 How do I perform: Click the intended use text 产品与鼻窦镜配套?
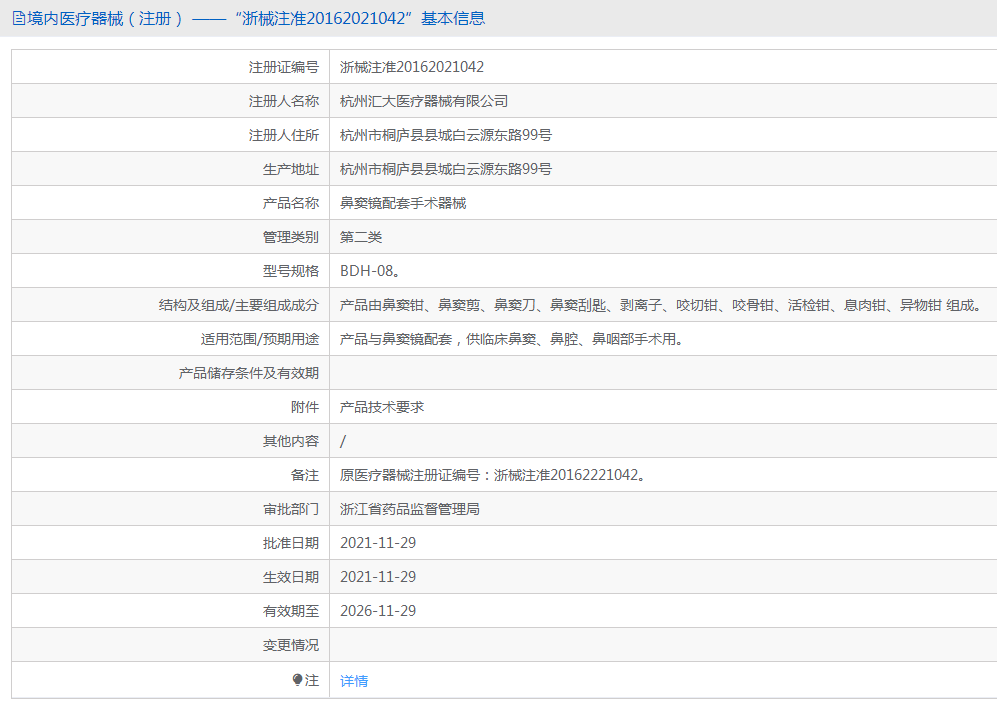click(x=512, y=339)
